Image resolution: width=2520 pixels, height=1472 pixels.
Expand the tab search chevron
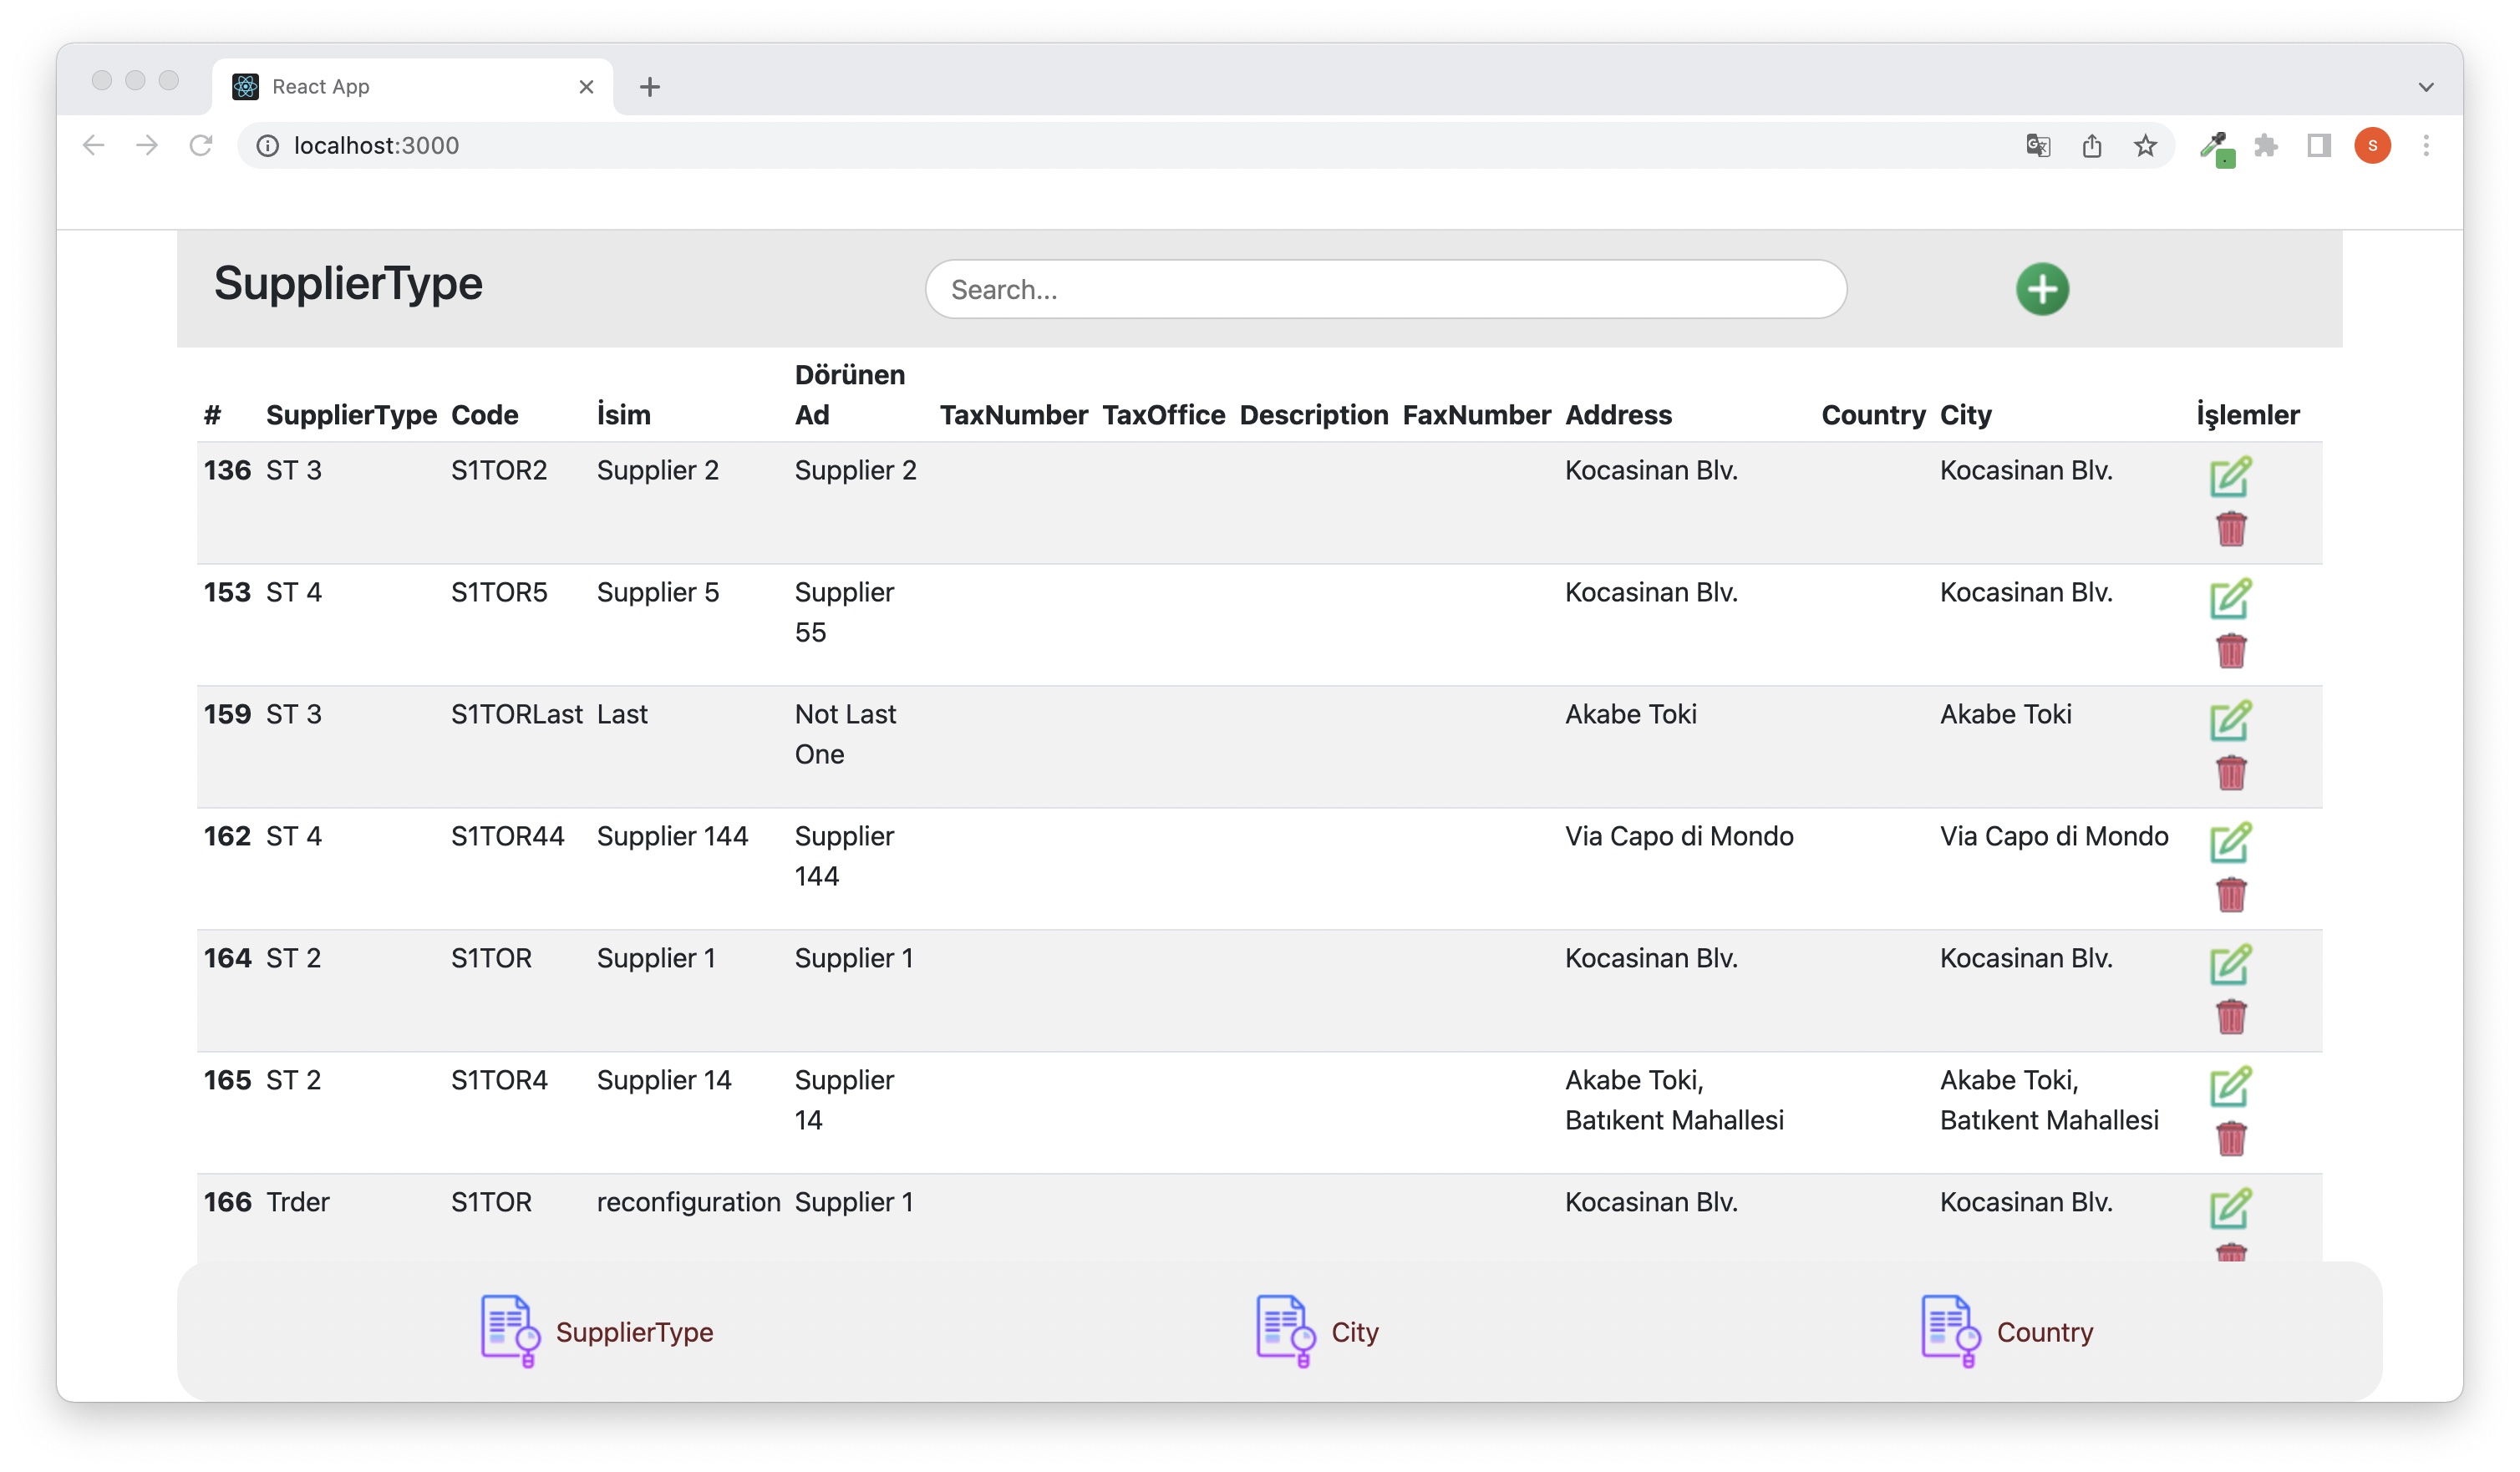point(2426,87)
